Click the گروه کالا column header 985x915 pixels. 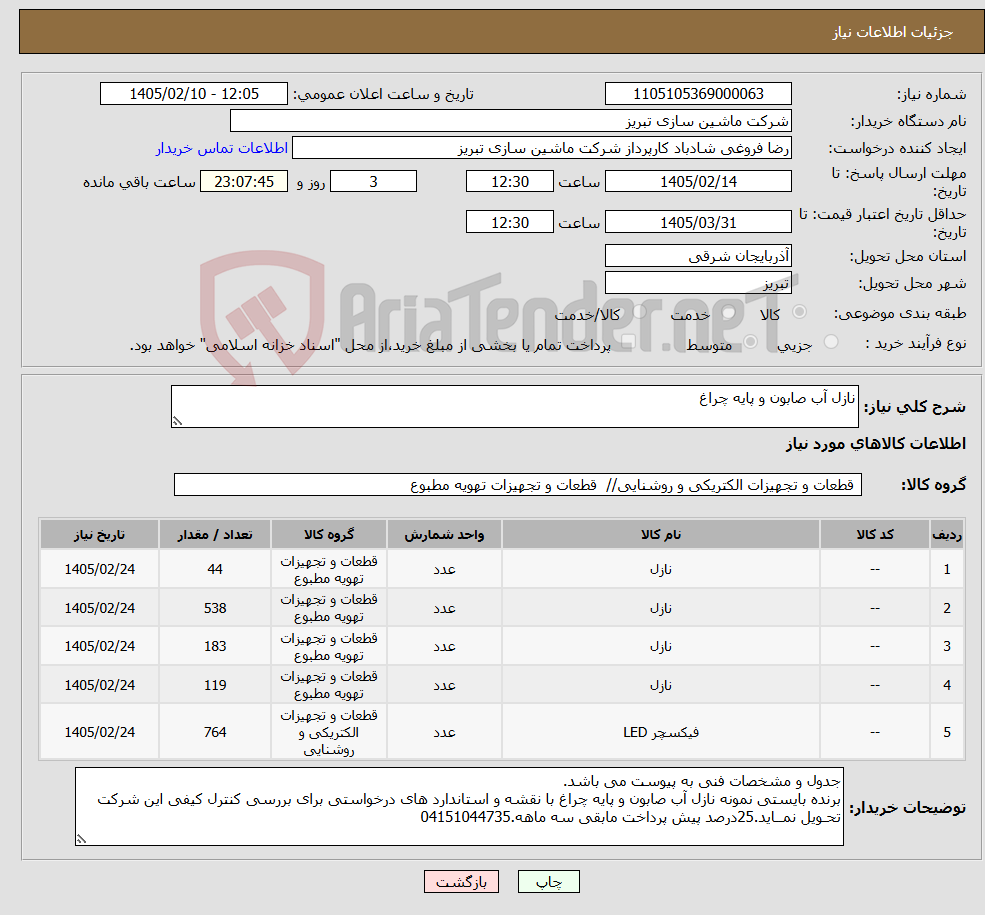329,534
